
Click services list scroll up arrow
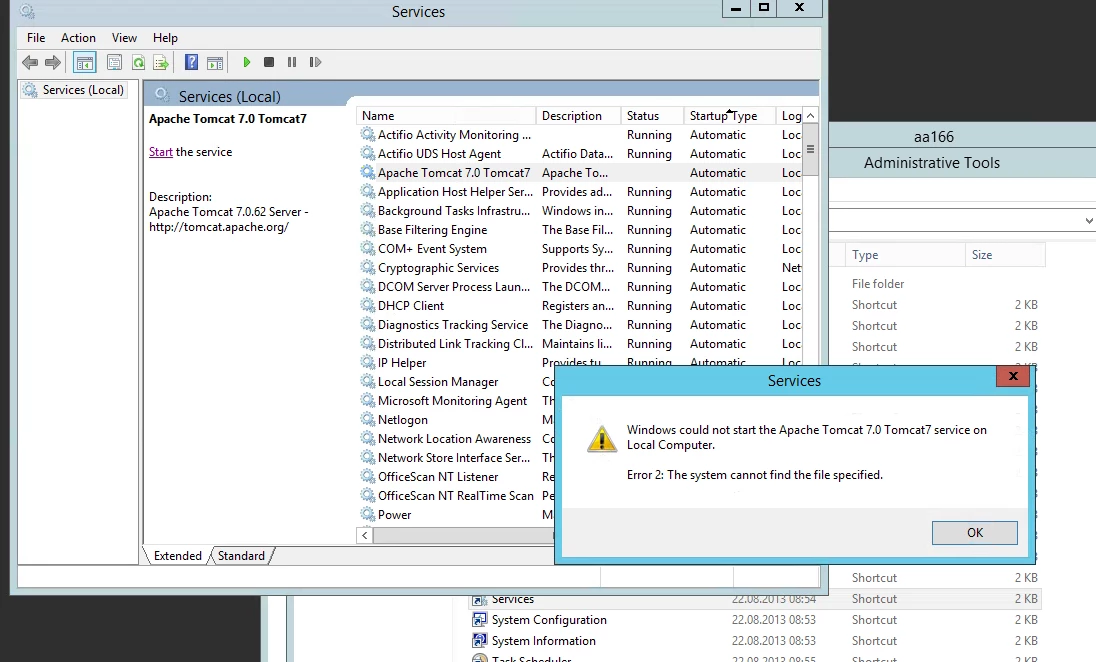(x=810, y=115)
